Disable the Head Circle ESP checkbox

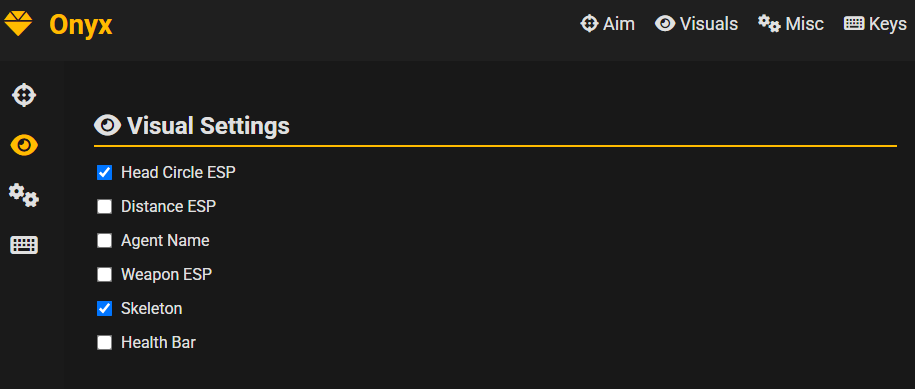tap(104, 173)
